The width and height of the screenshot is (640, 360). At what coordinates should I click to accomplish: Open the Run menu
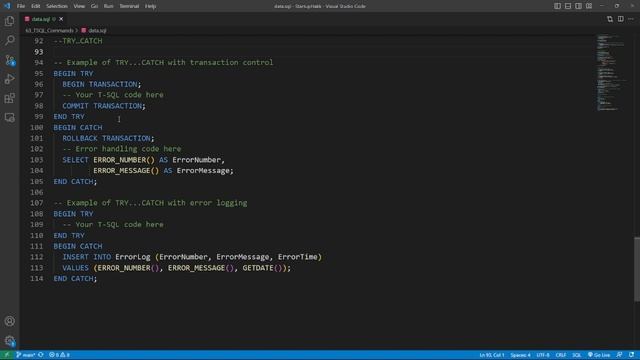click(108, 6)
